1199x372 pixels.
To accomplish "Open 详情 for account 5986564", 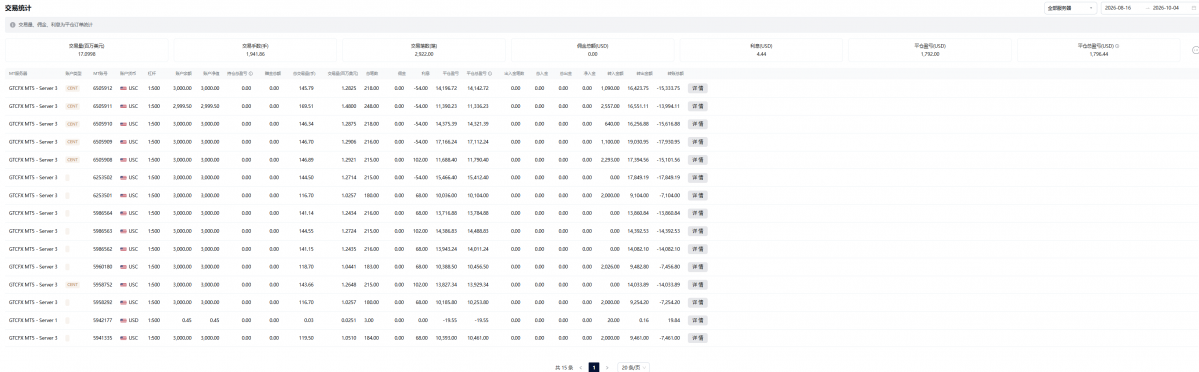I will 697,213.
